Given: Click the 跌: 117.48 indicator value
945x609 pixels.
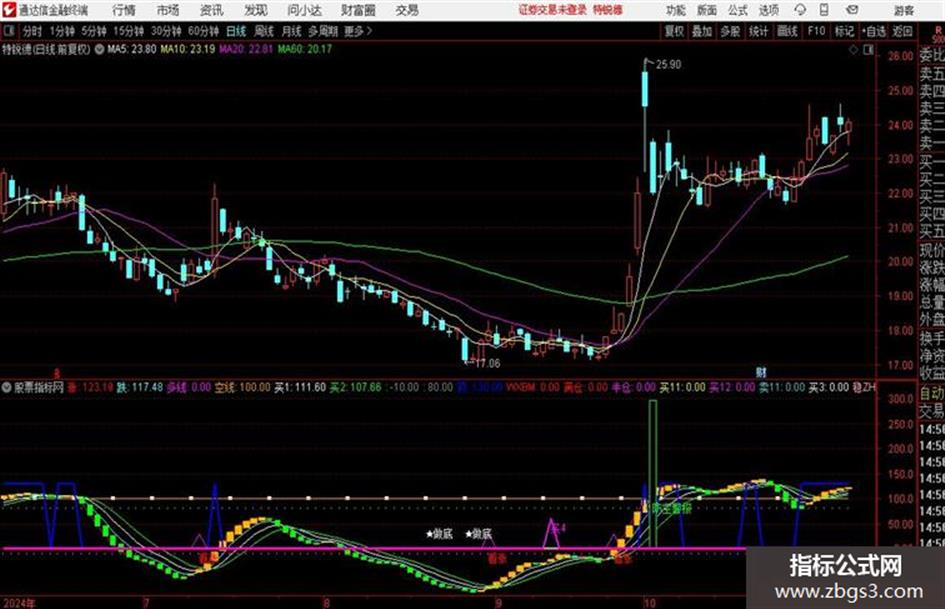Looking at the screenshot, I should 139,387.
